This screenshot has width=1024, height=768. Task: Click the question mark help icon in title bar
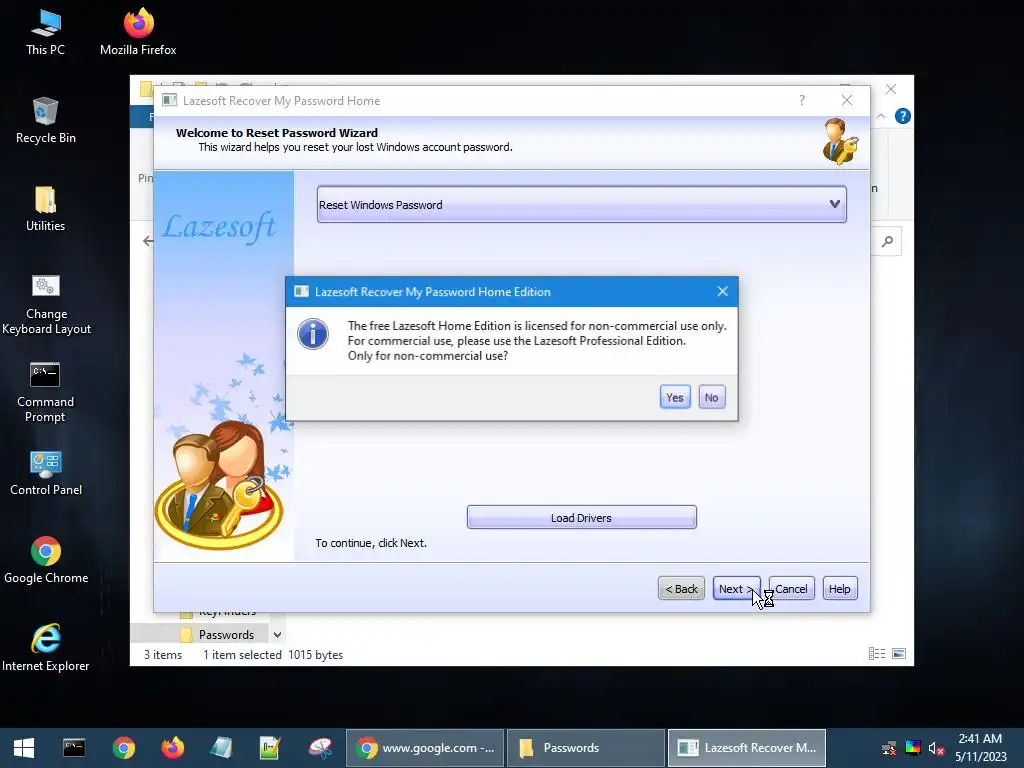point(802,100)
